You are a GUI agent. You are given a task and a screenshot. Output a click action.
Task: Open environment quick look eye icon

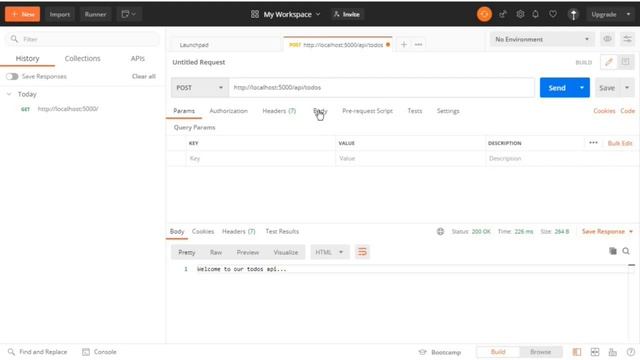coord(607,39)
